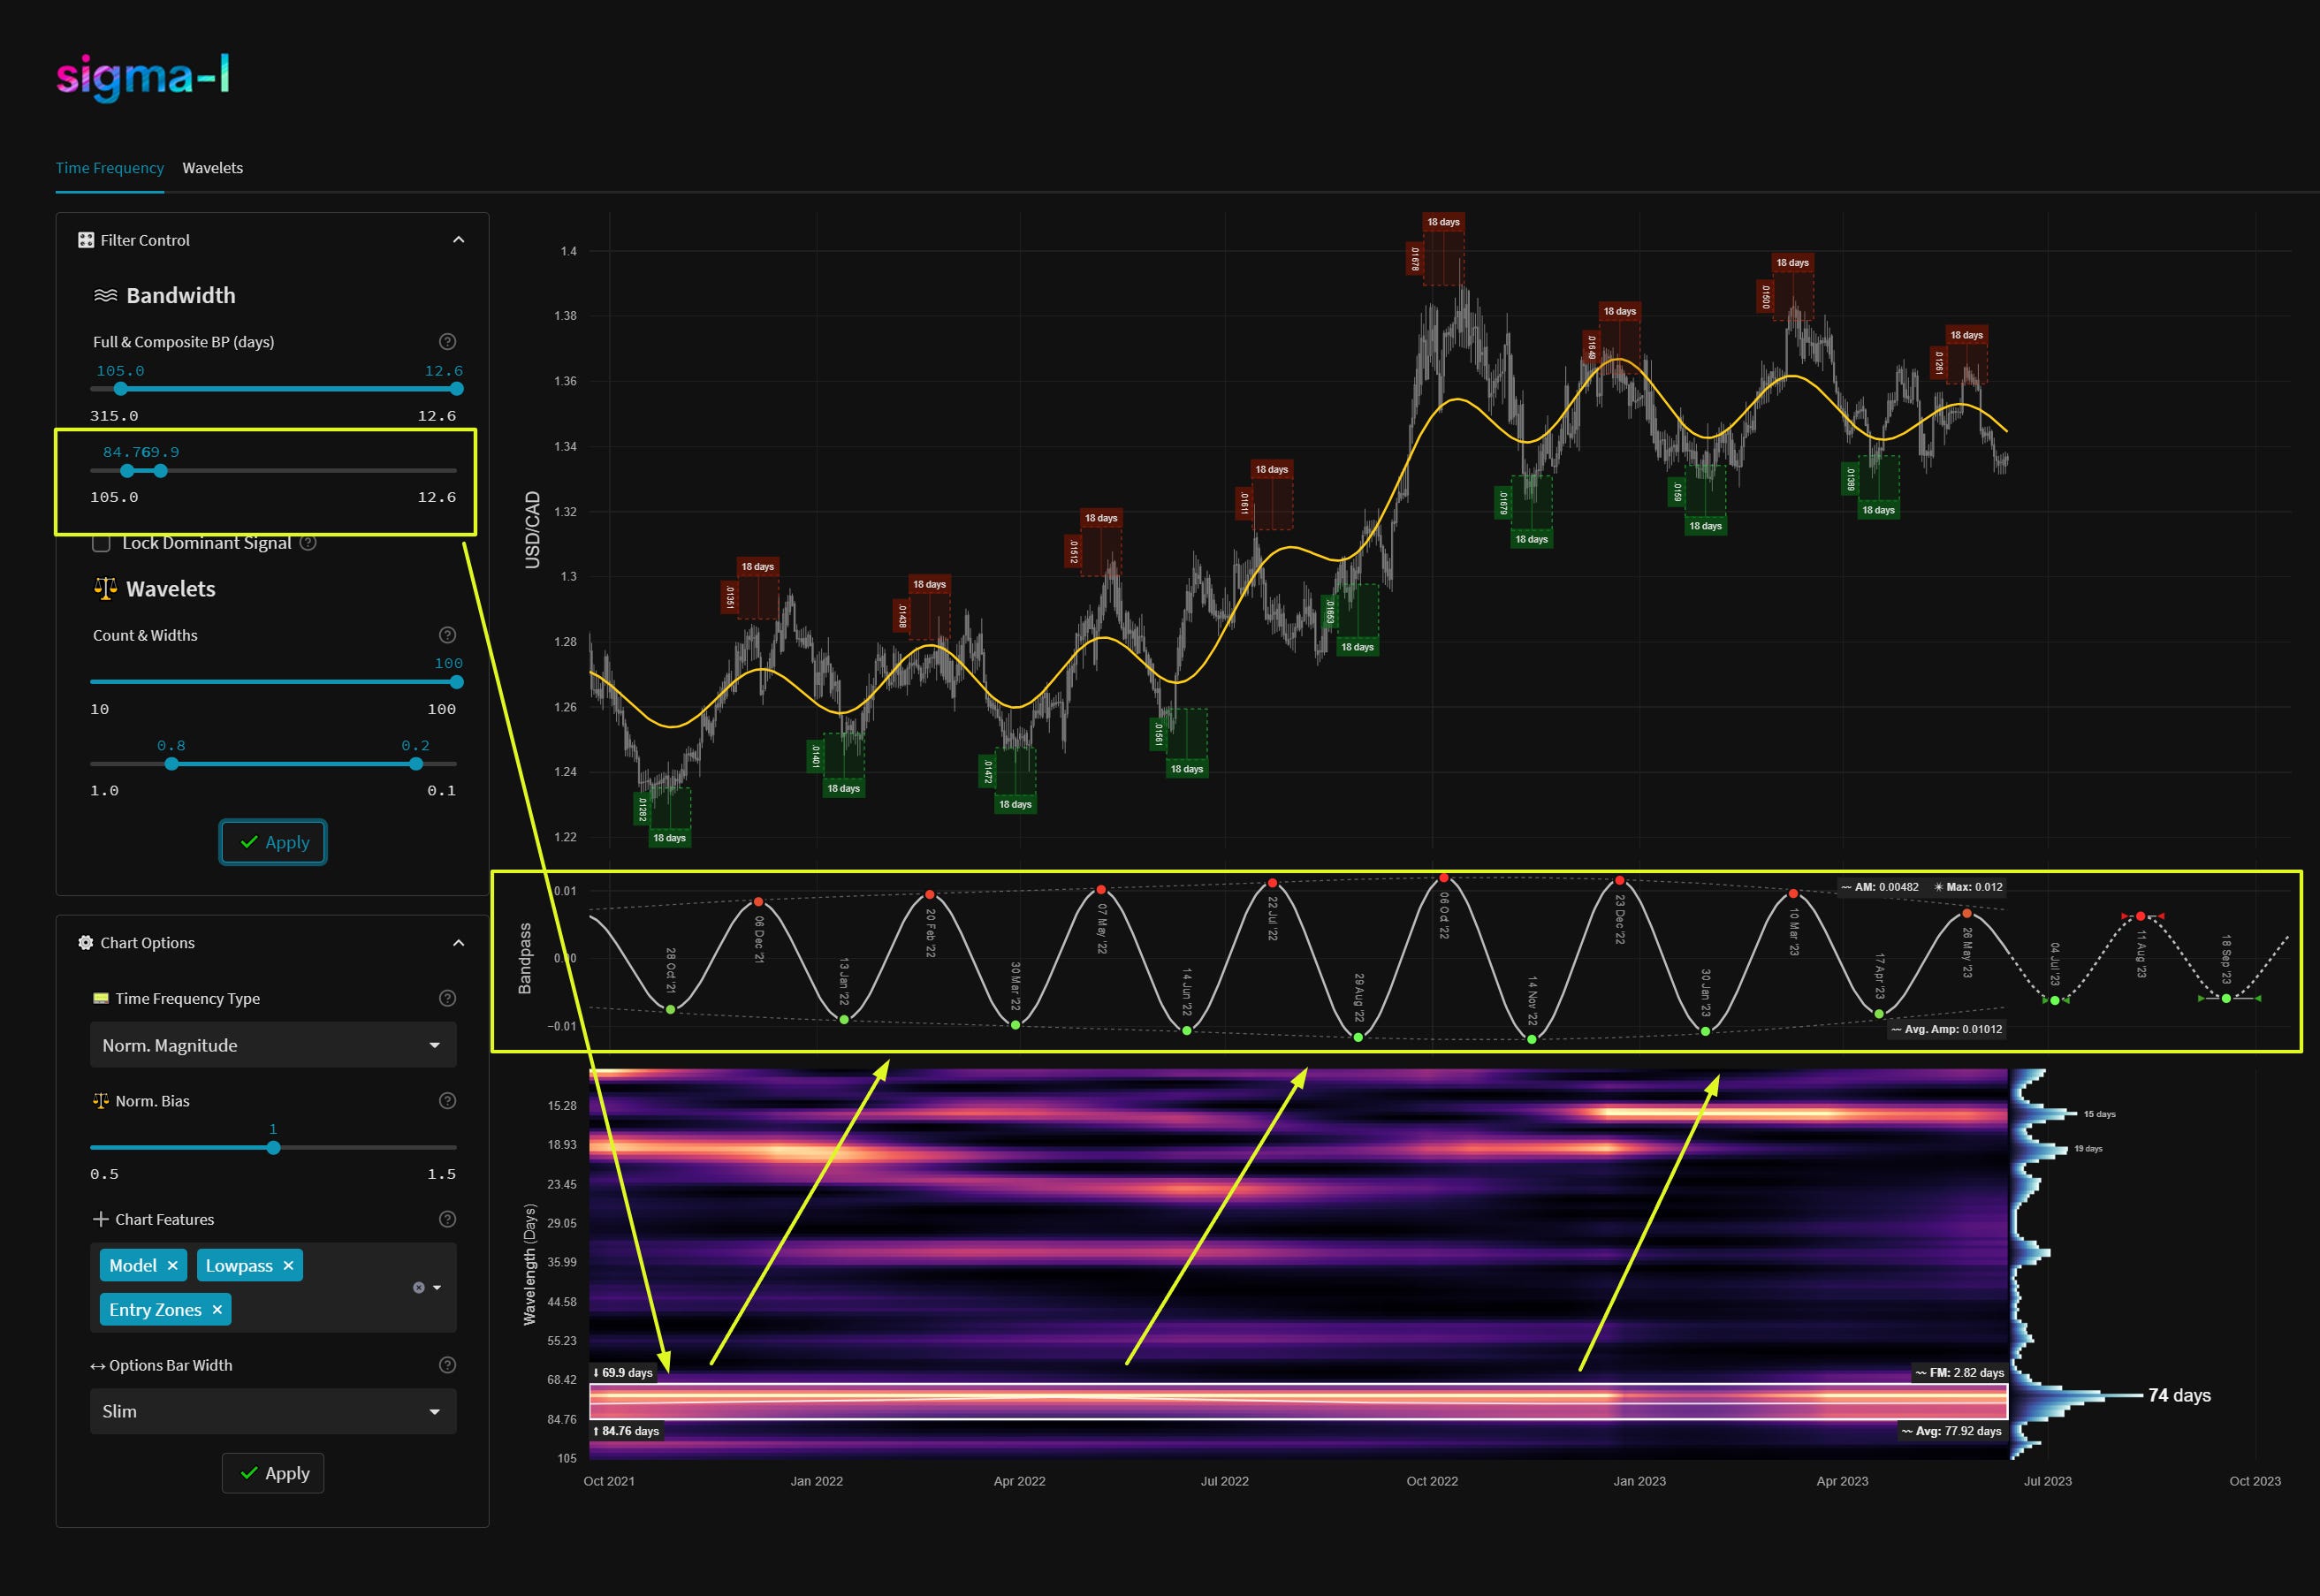Viewport: 2320px width, 1596px height.
Task: Click the Norm. Bias scale icon
Action: click(x=100, y=1100)
